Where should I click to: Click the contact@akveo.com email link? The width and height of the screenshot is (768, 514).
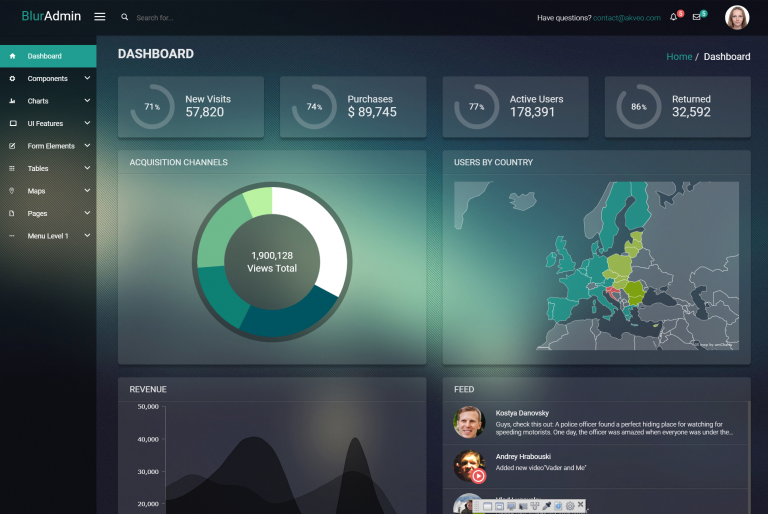coord(626,18)
